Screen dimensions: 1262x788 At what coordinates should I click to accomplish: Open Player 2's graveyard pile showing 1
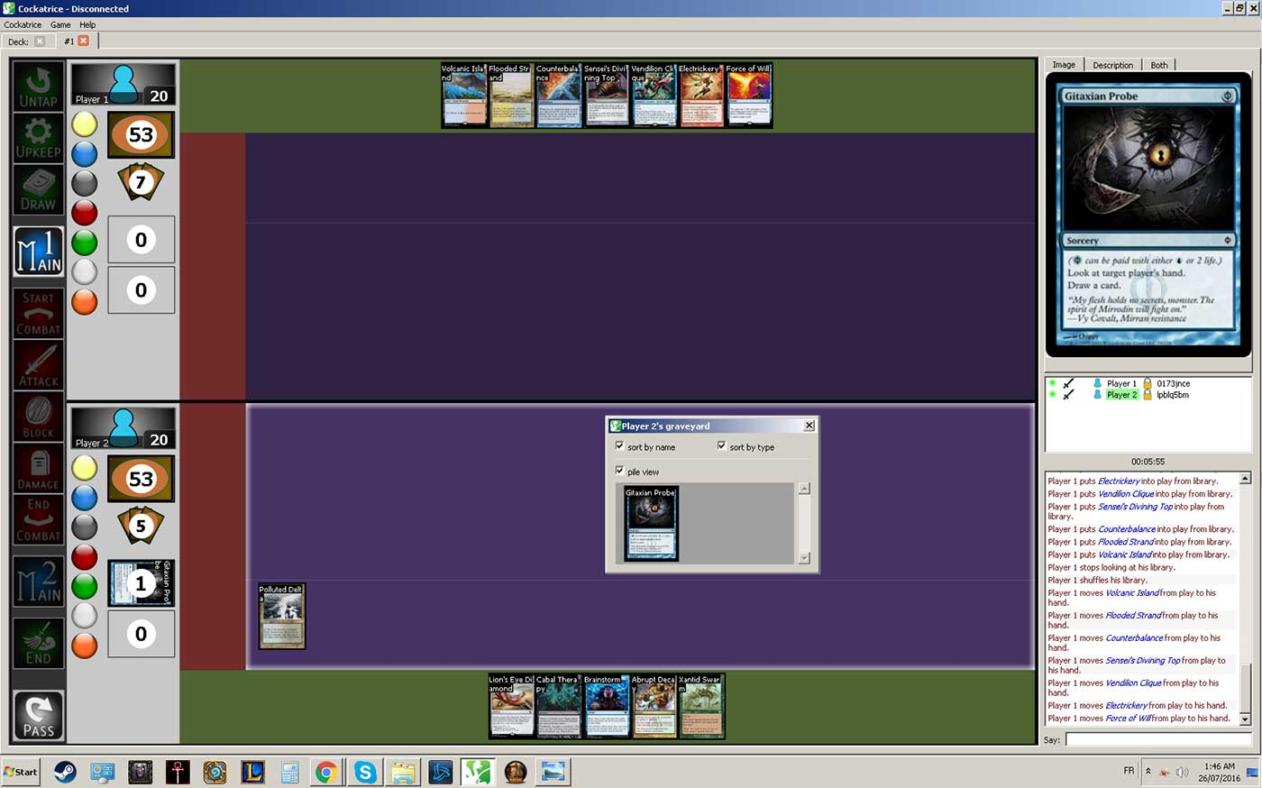[140, 583]
